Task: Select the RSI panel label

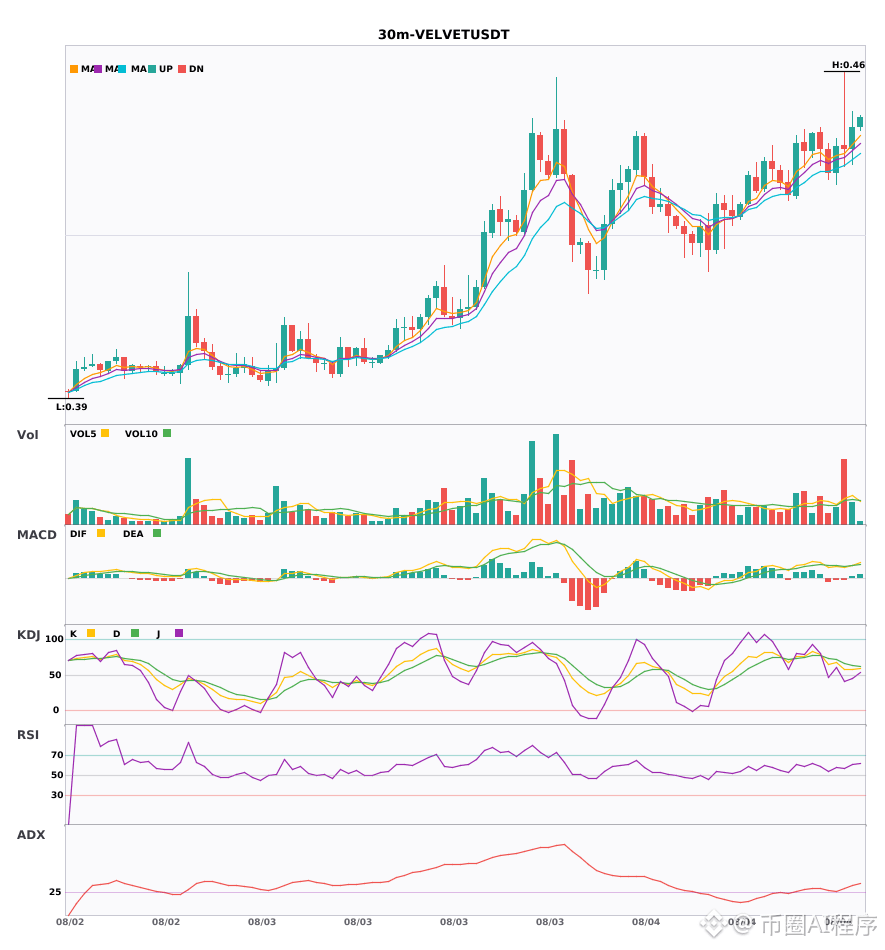Action: (x=28, y=735)
